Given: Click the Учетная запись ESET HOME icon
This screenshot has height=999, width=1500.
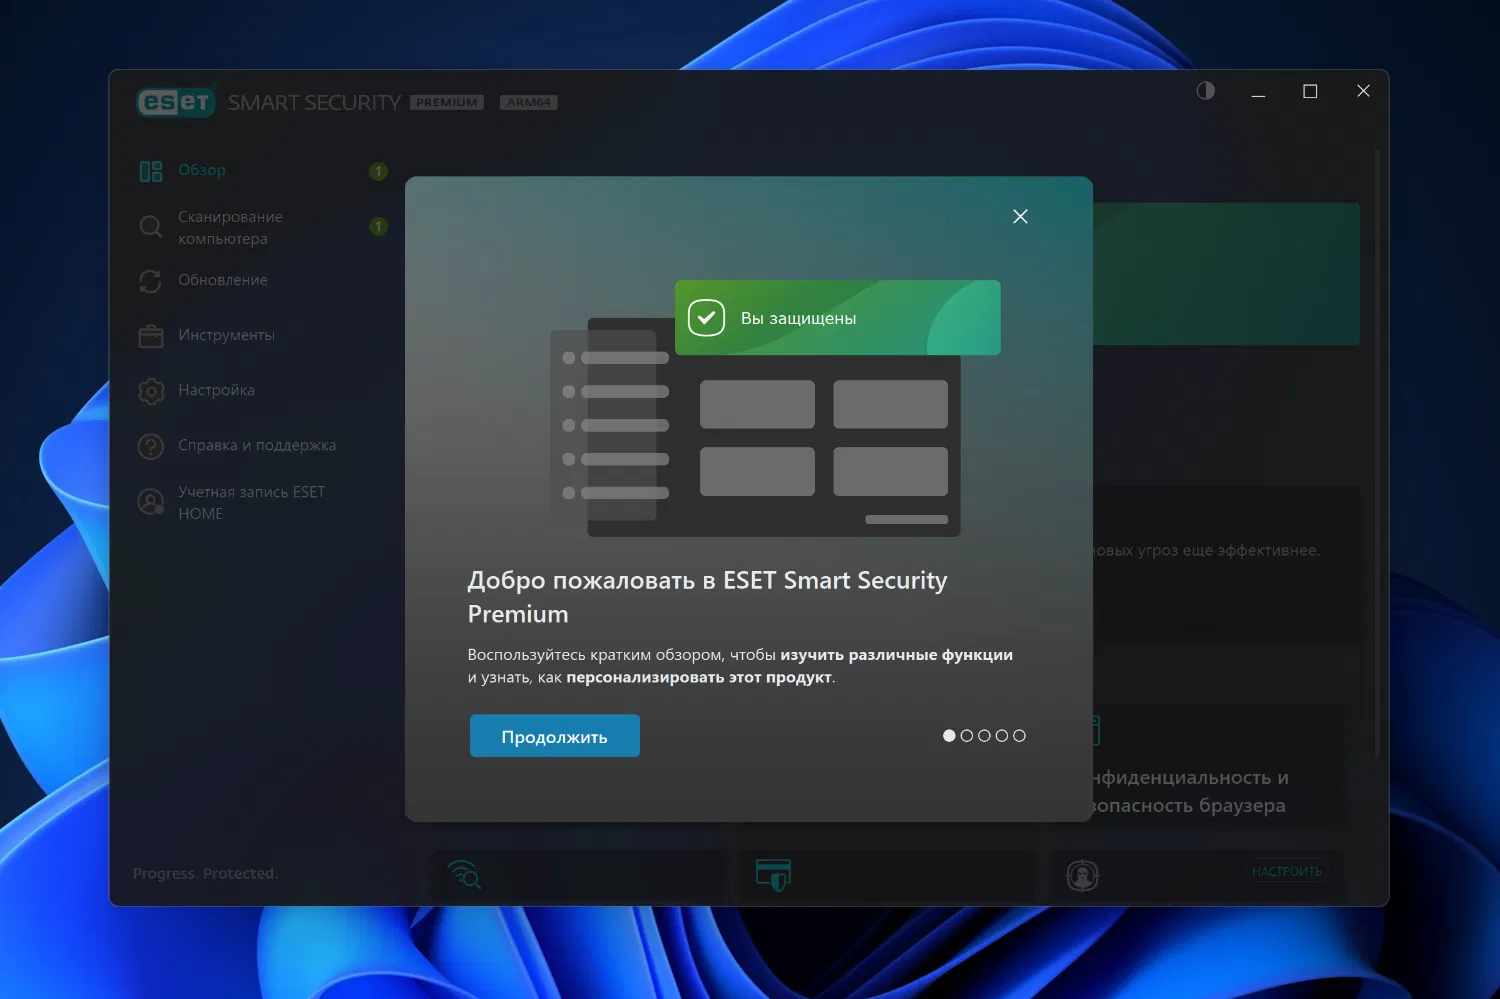Looking at the screenshot, I should pyautogui.click(x=151, y=502).
